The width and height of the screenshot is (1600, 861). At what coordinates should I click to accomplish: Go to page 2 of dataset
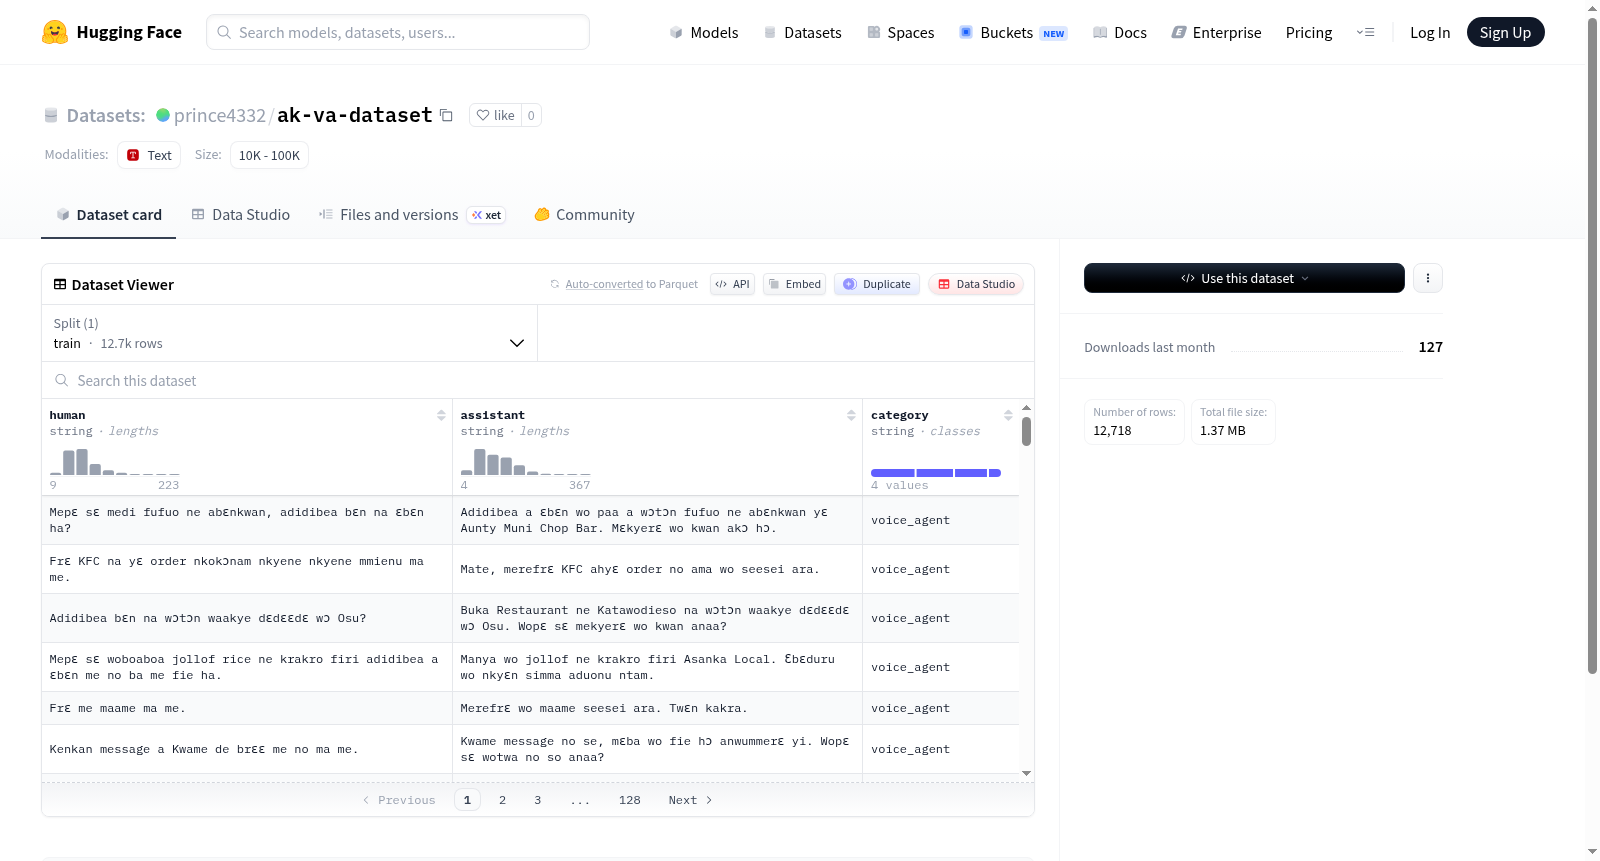point(502,800)
